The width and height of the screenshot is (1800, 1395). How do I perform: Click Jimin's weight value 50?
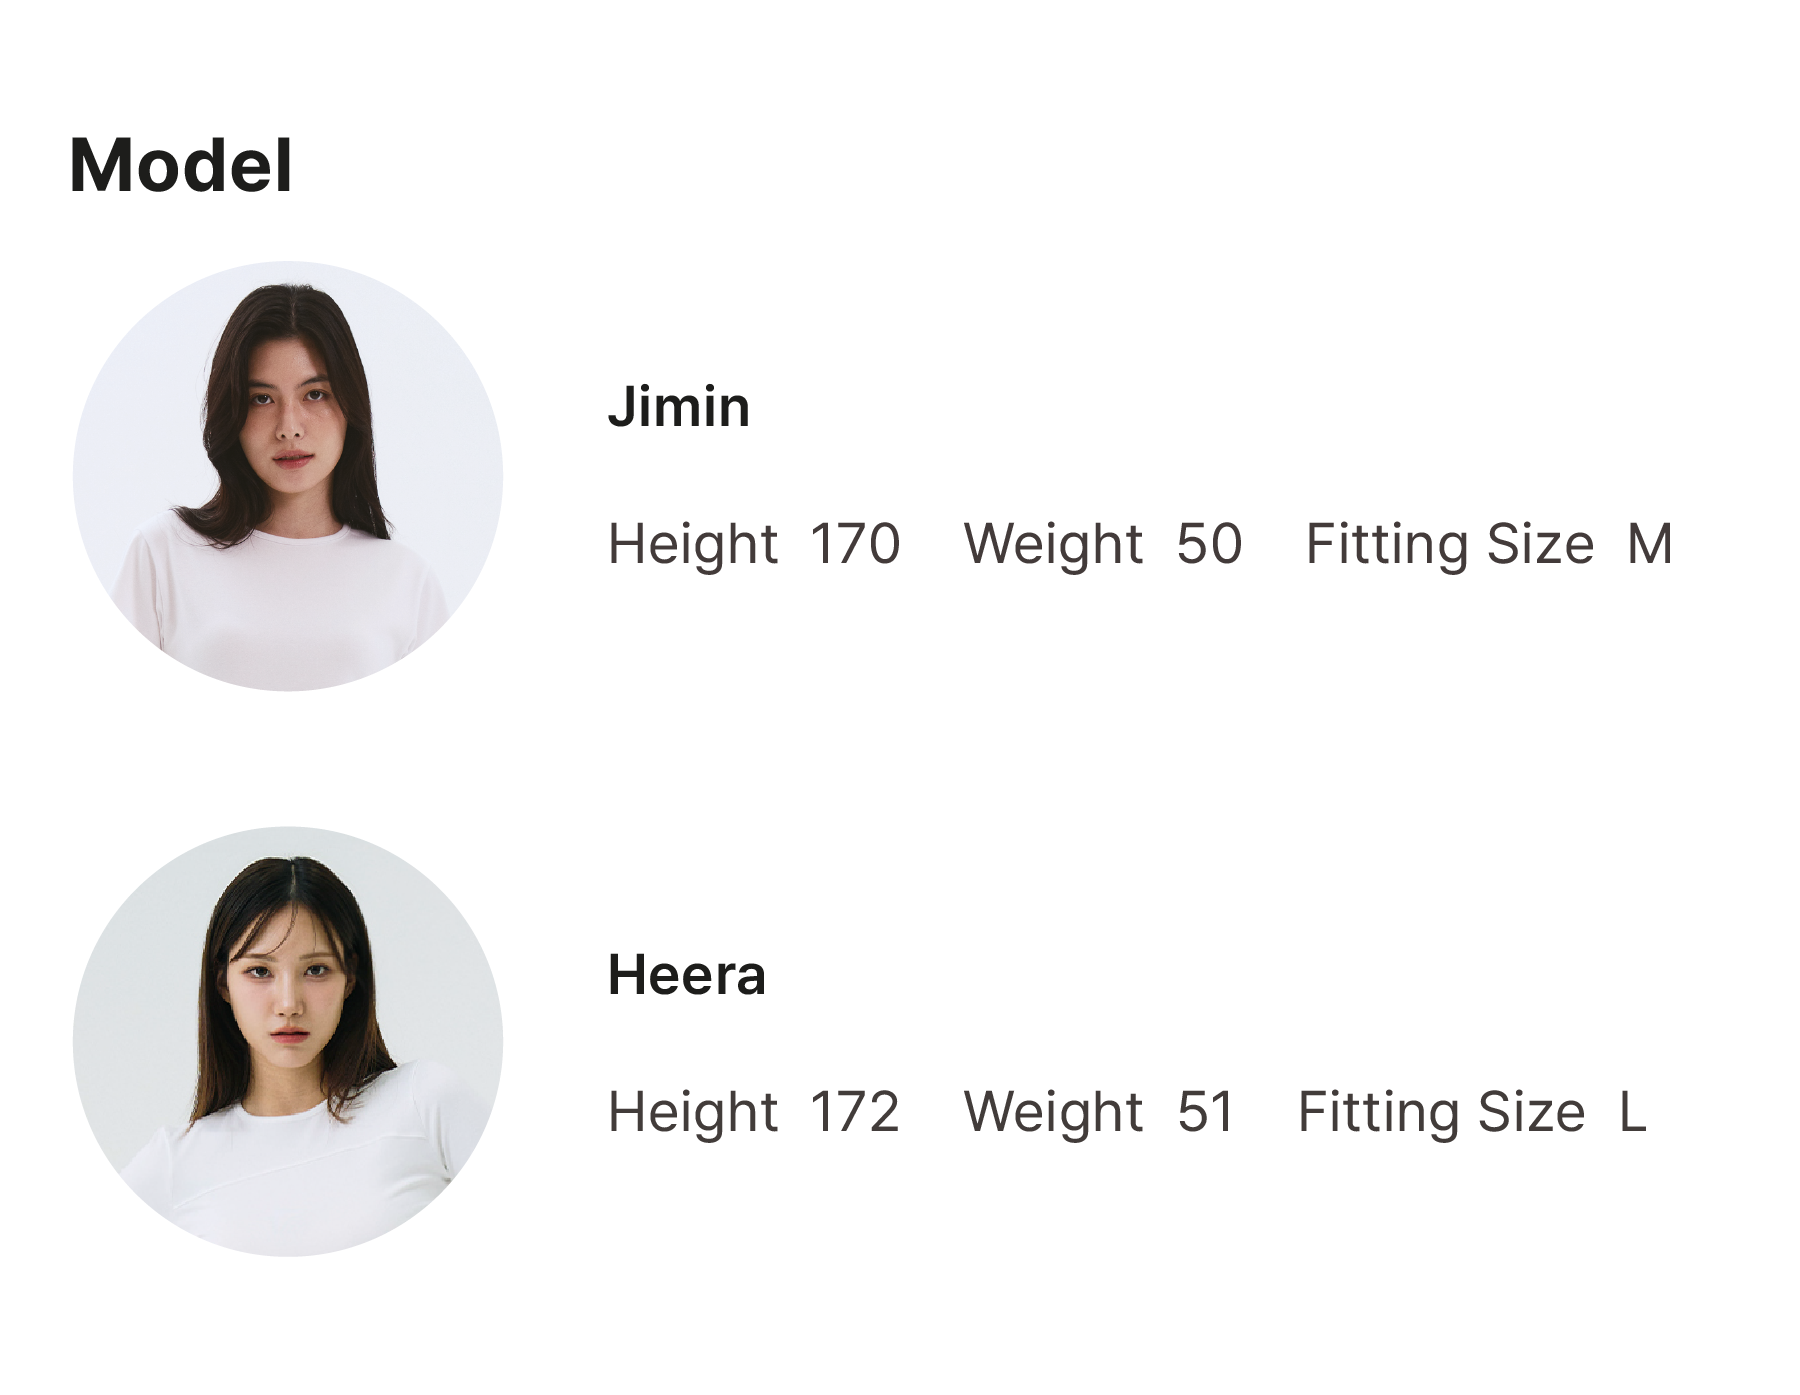point(1209,544)
